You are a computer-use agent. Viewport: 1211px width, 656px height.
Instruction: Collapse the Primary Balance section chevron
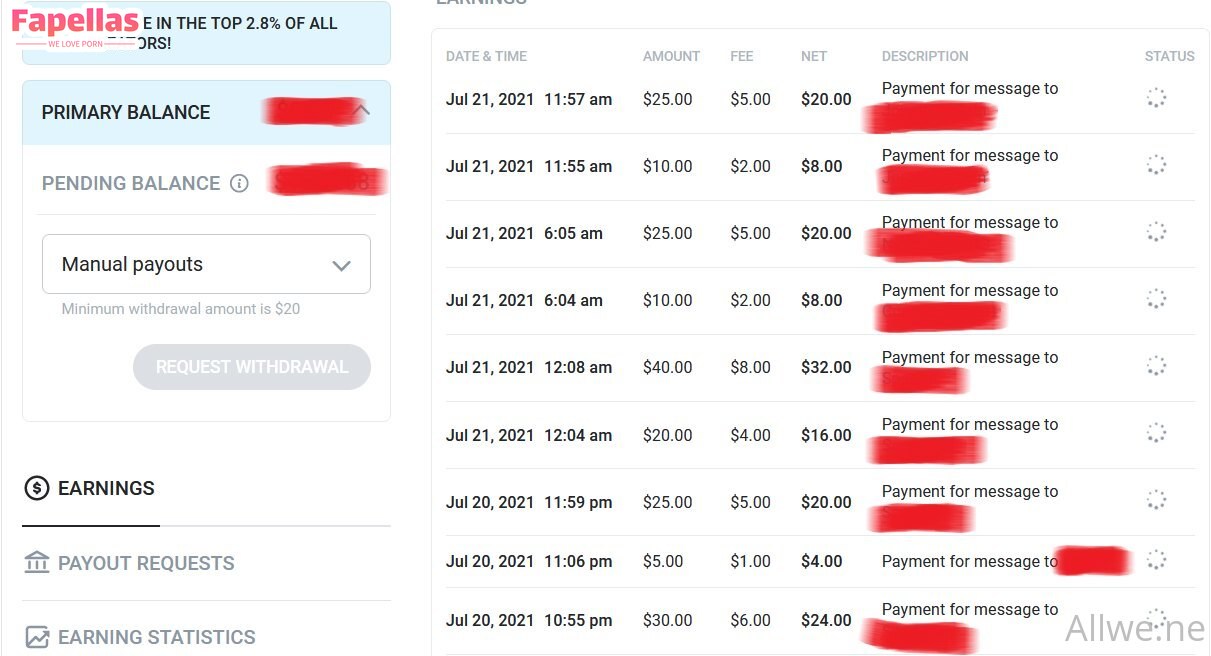[x=362, y=111]
